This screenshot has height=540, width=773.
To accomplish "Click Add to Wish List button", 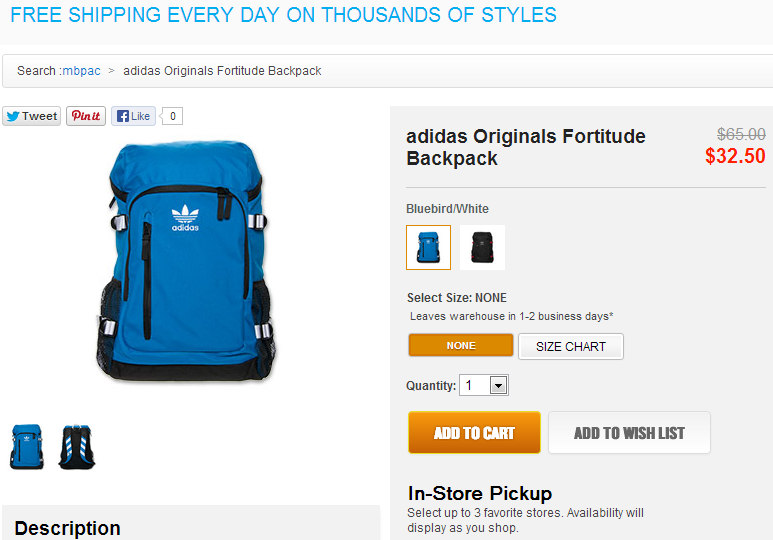I will (x=629, y=433).
